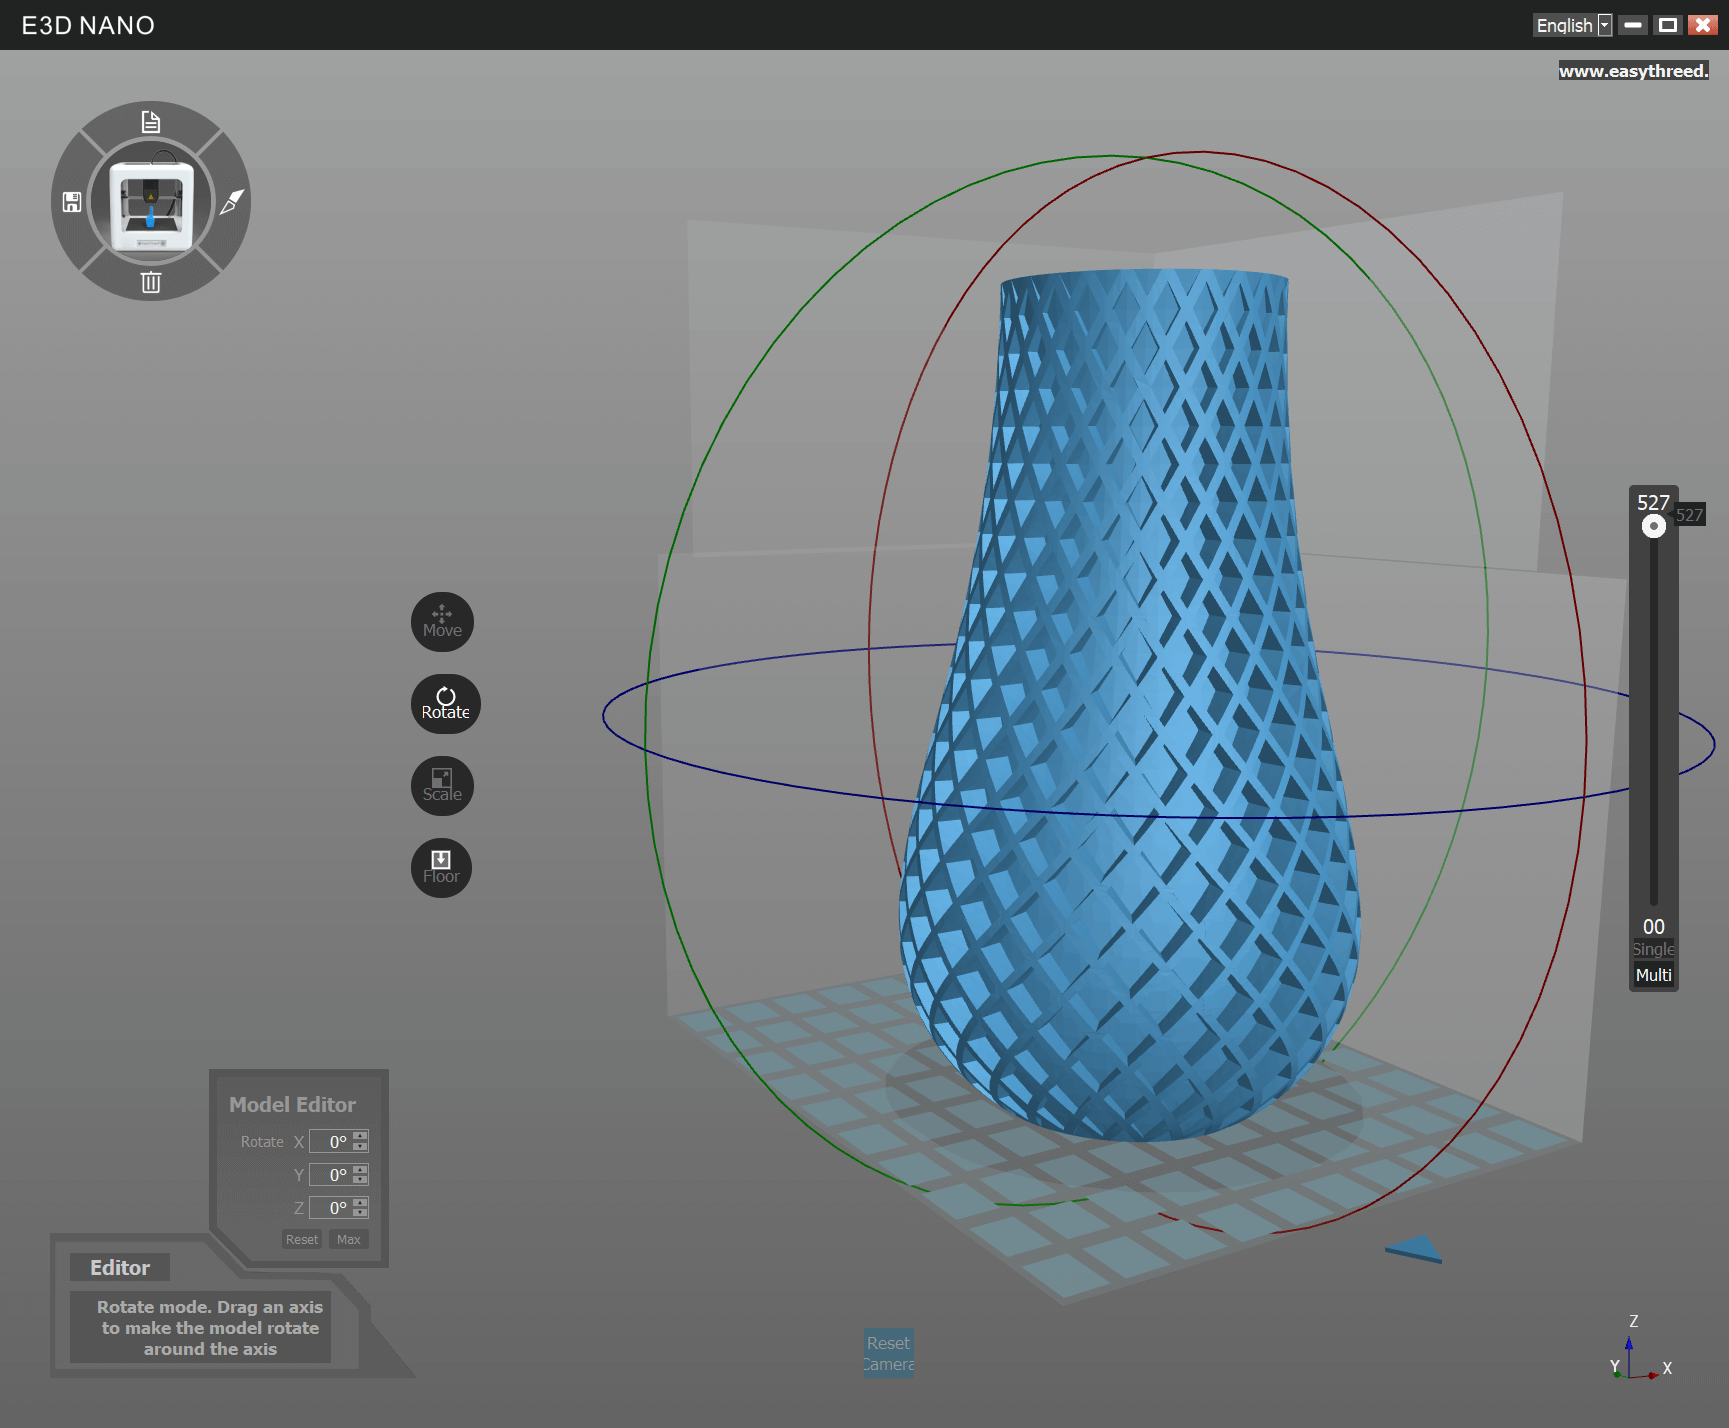Decrease the Y rotation with its down arrow
The image size is (1729, 1428).
(x=359, y=1179)
